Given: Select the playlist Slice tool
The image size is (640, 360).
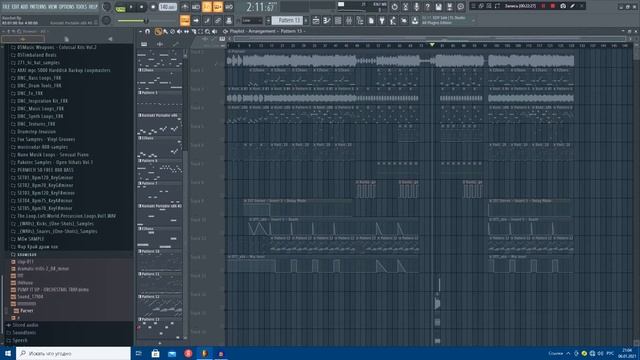Looking at the screenshot, I should pos(193,31).
